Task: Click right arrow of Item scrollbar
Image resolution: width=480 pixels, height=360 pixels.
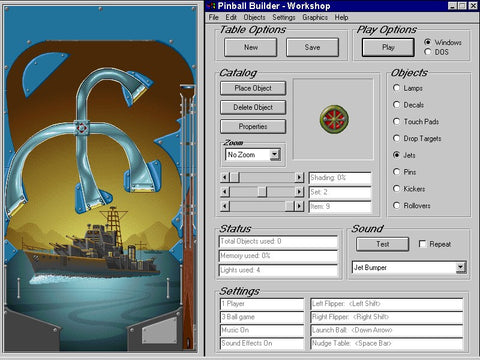Action: pyautogui.click(x=299, y=206)
